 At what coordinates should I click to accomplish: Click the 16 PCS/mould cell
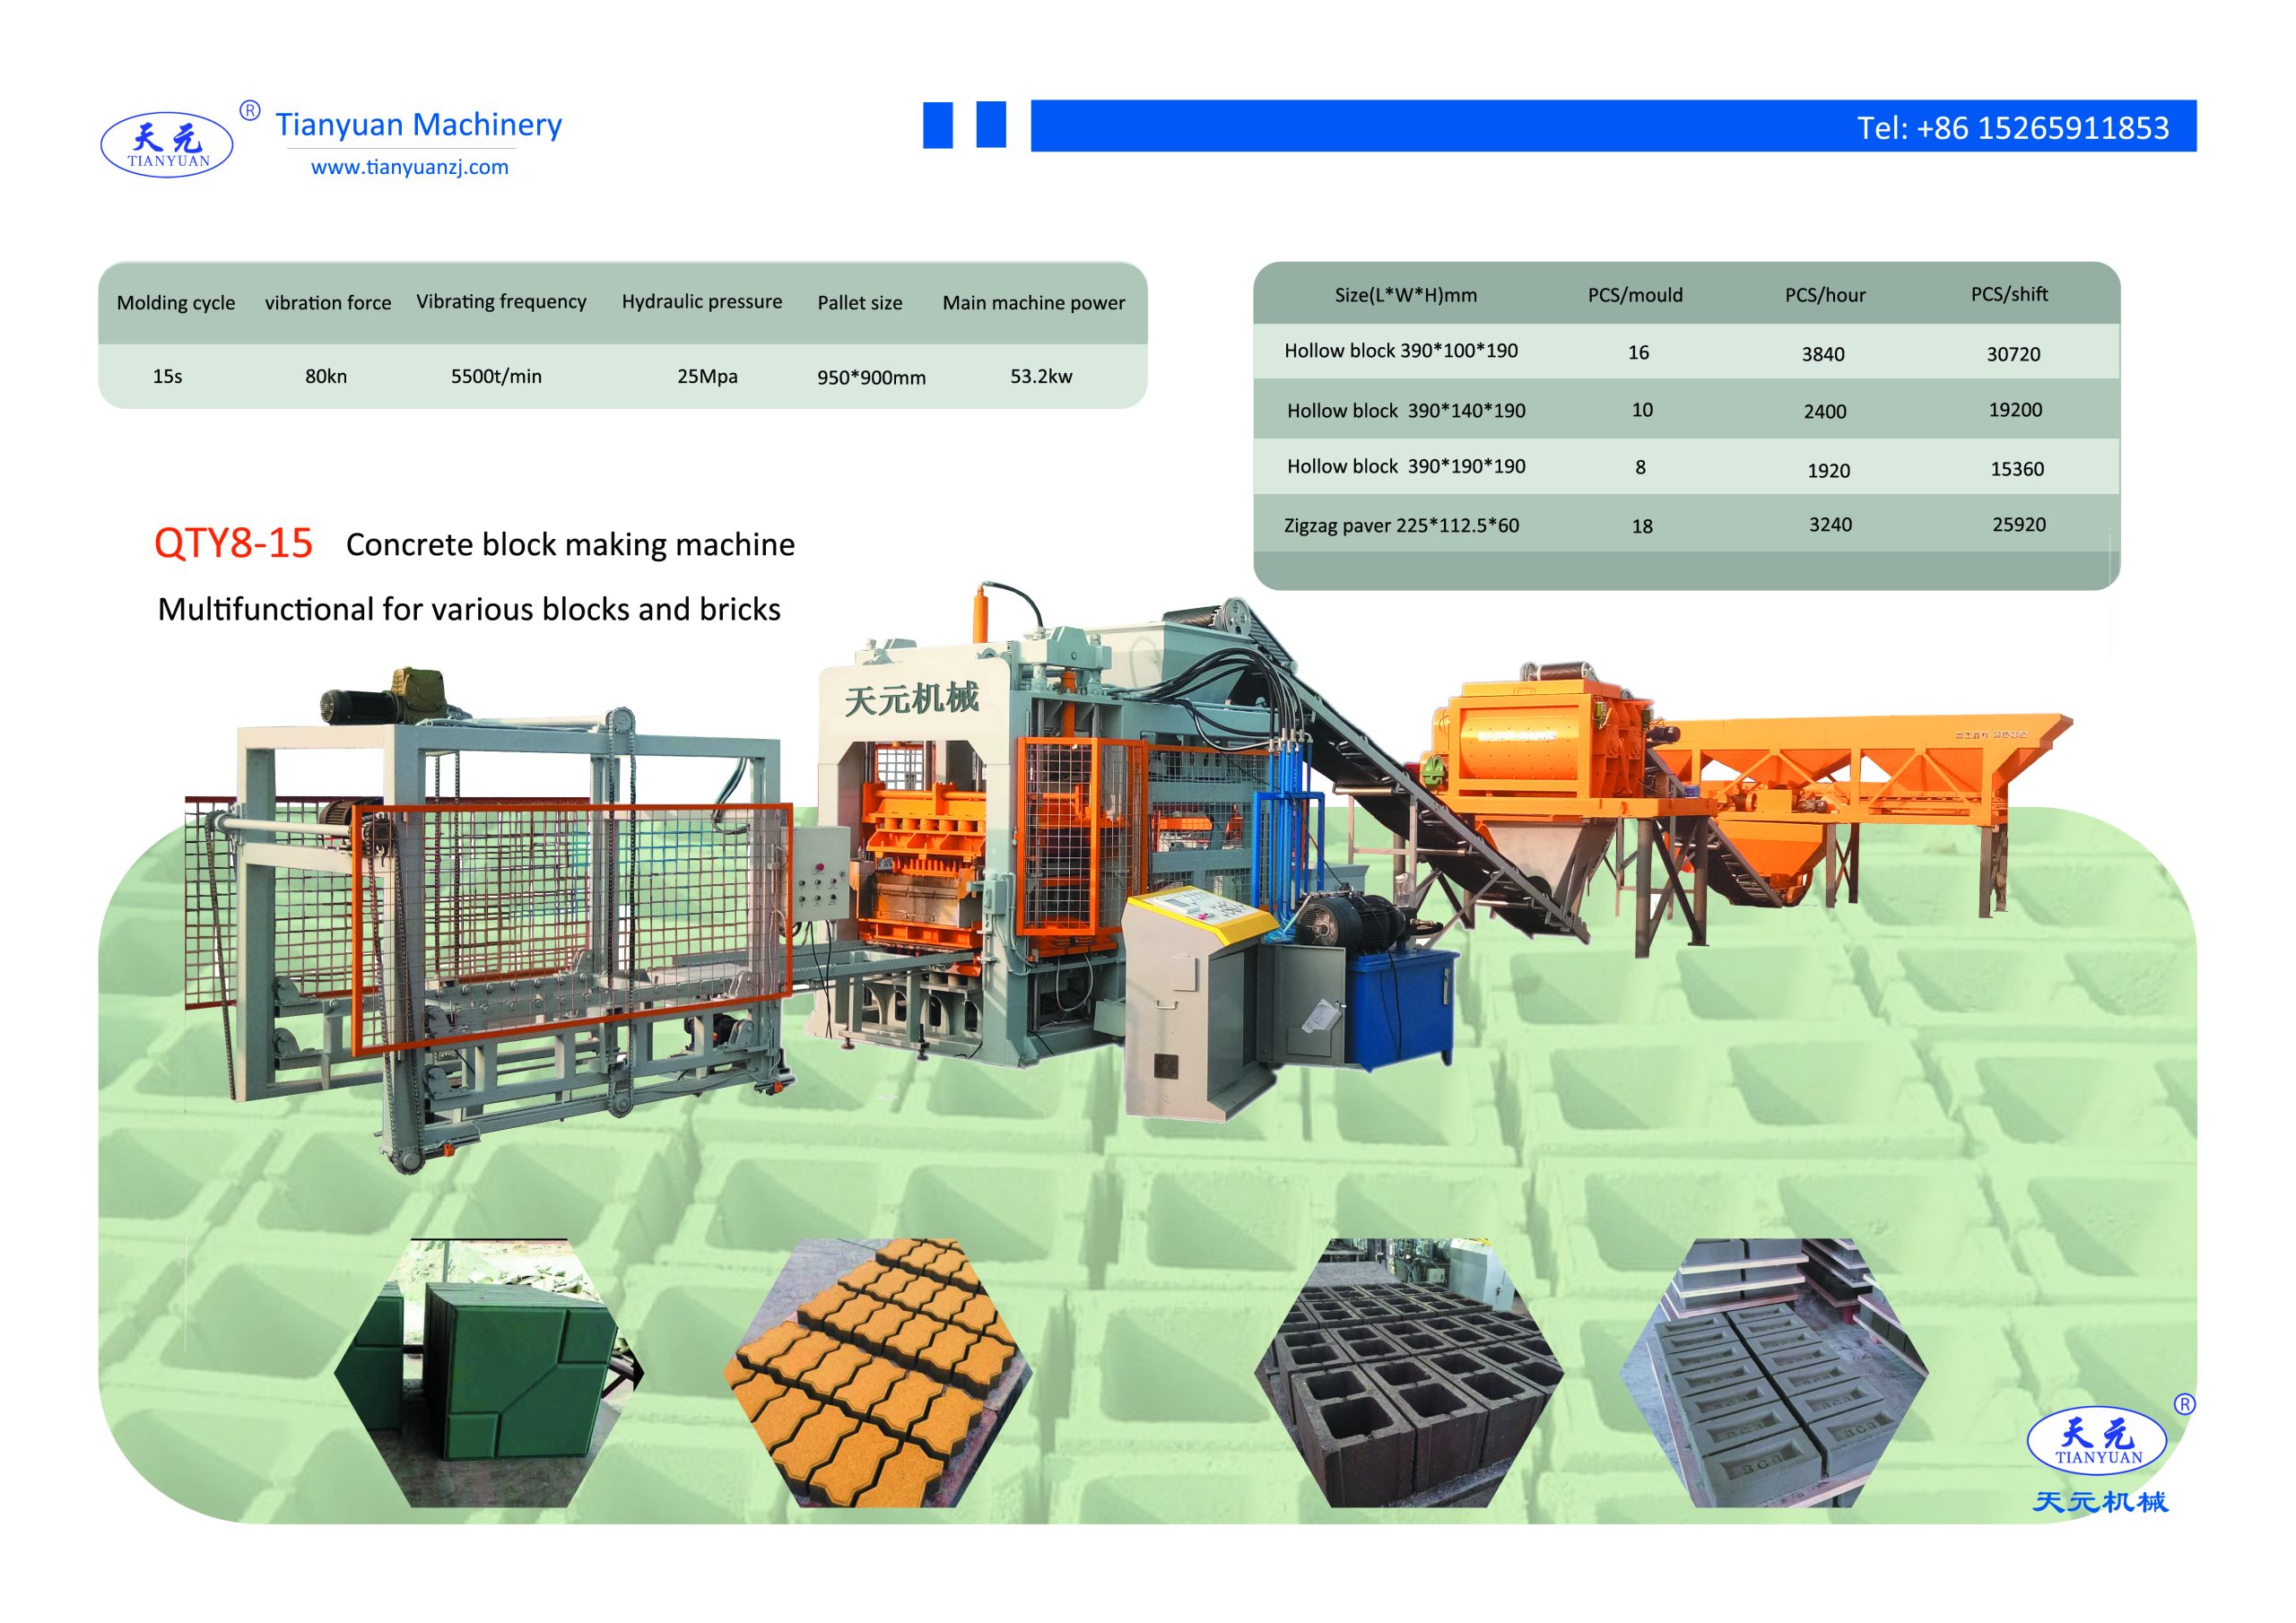(1638, 353)
